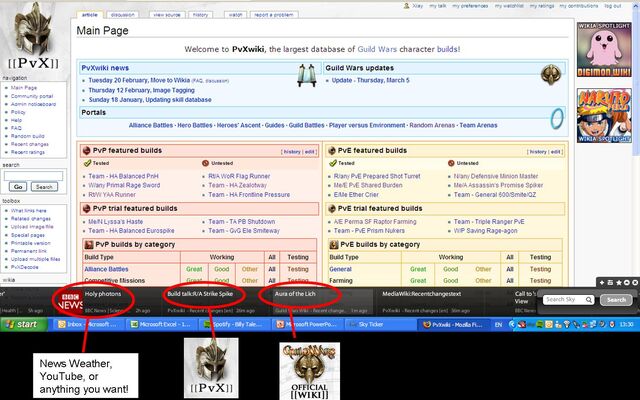Screen dimensions: 640x400
Task: Click the user avatar icon next to Xiay
Action: pyautogui.click(x=406, y=6)
